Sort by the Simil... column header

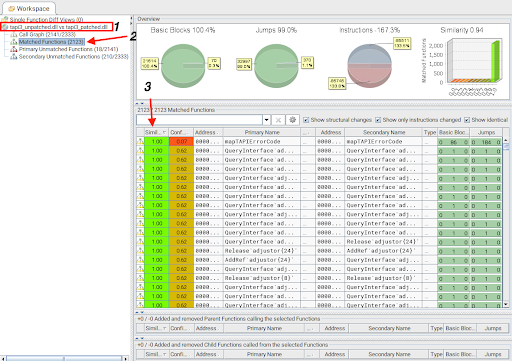[x=156, y=132]
